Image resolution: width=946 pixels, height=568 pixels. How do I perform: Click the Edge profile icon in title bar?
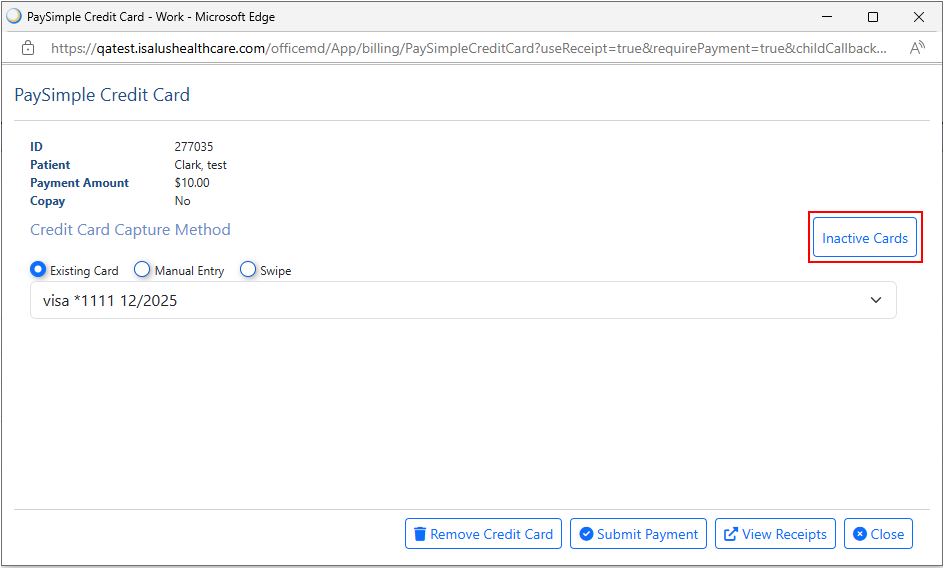(x=14, y=16)
